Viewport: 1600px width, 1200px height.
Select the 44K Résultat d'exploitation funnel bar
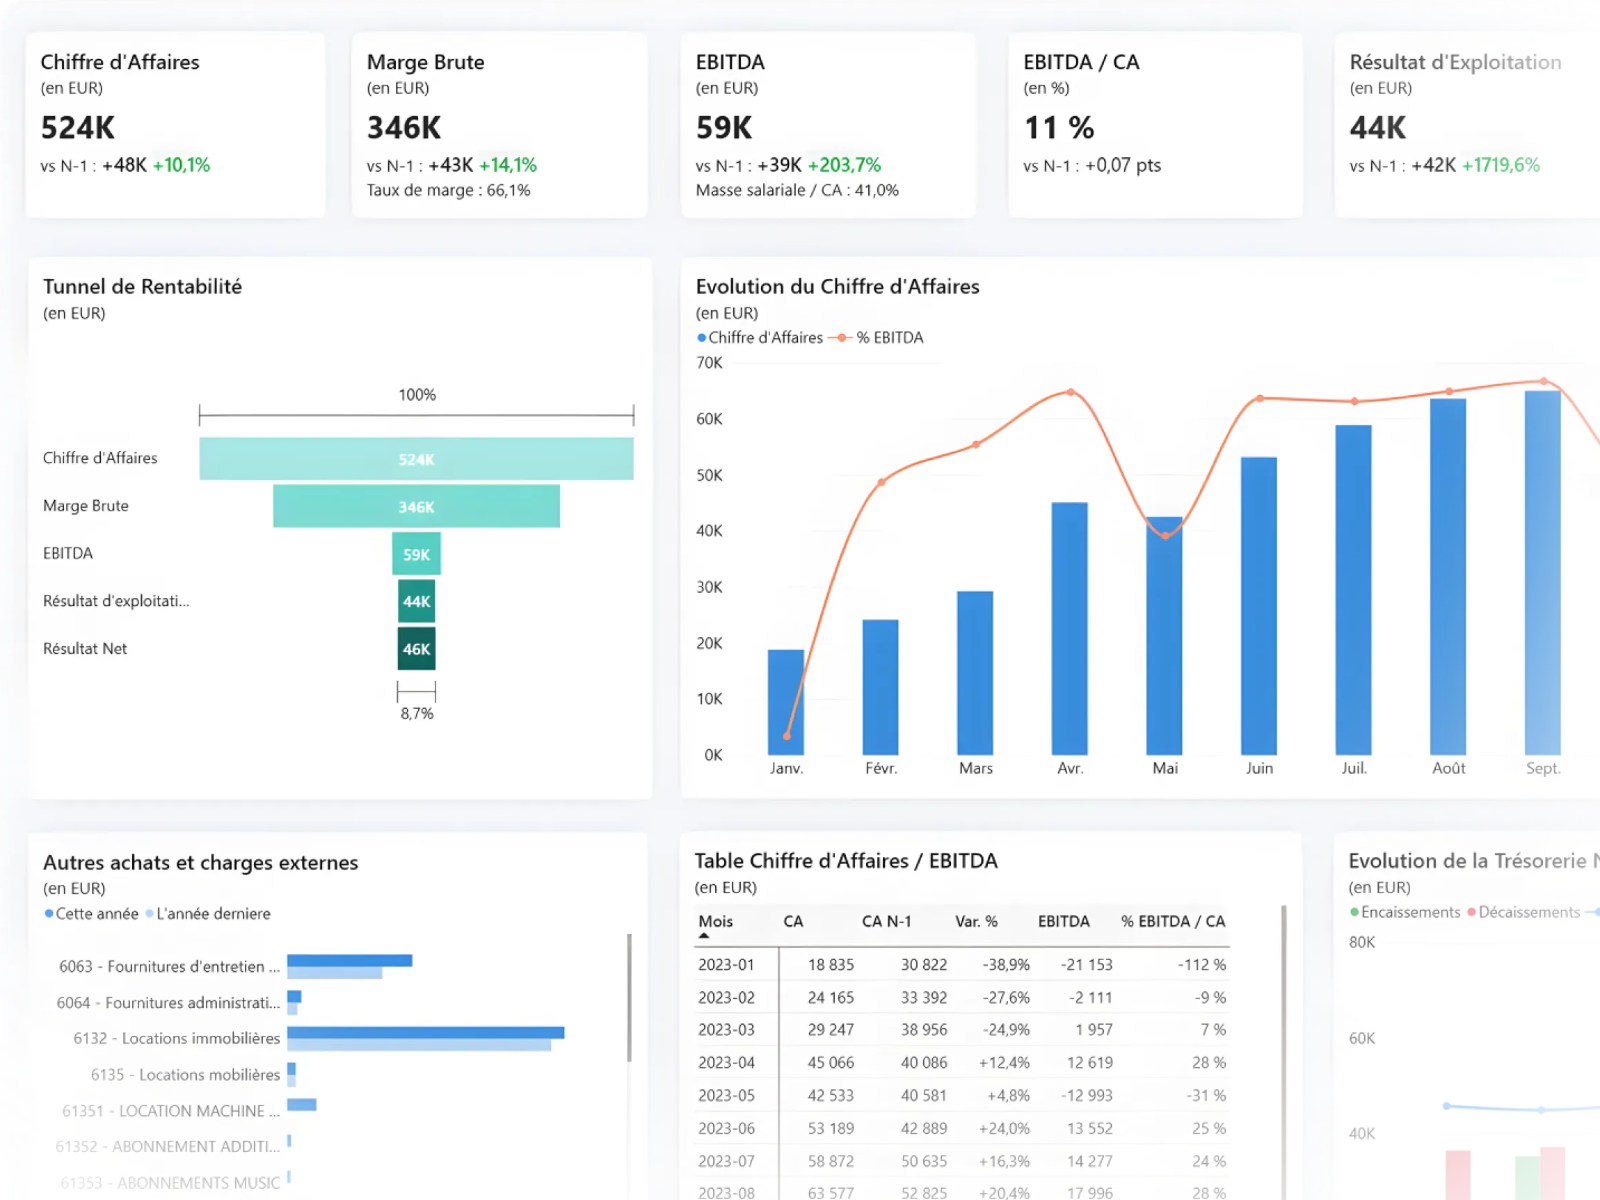[416, 601]
